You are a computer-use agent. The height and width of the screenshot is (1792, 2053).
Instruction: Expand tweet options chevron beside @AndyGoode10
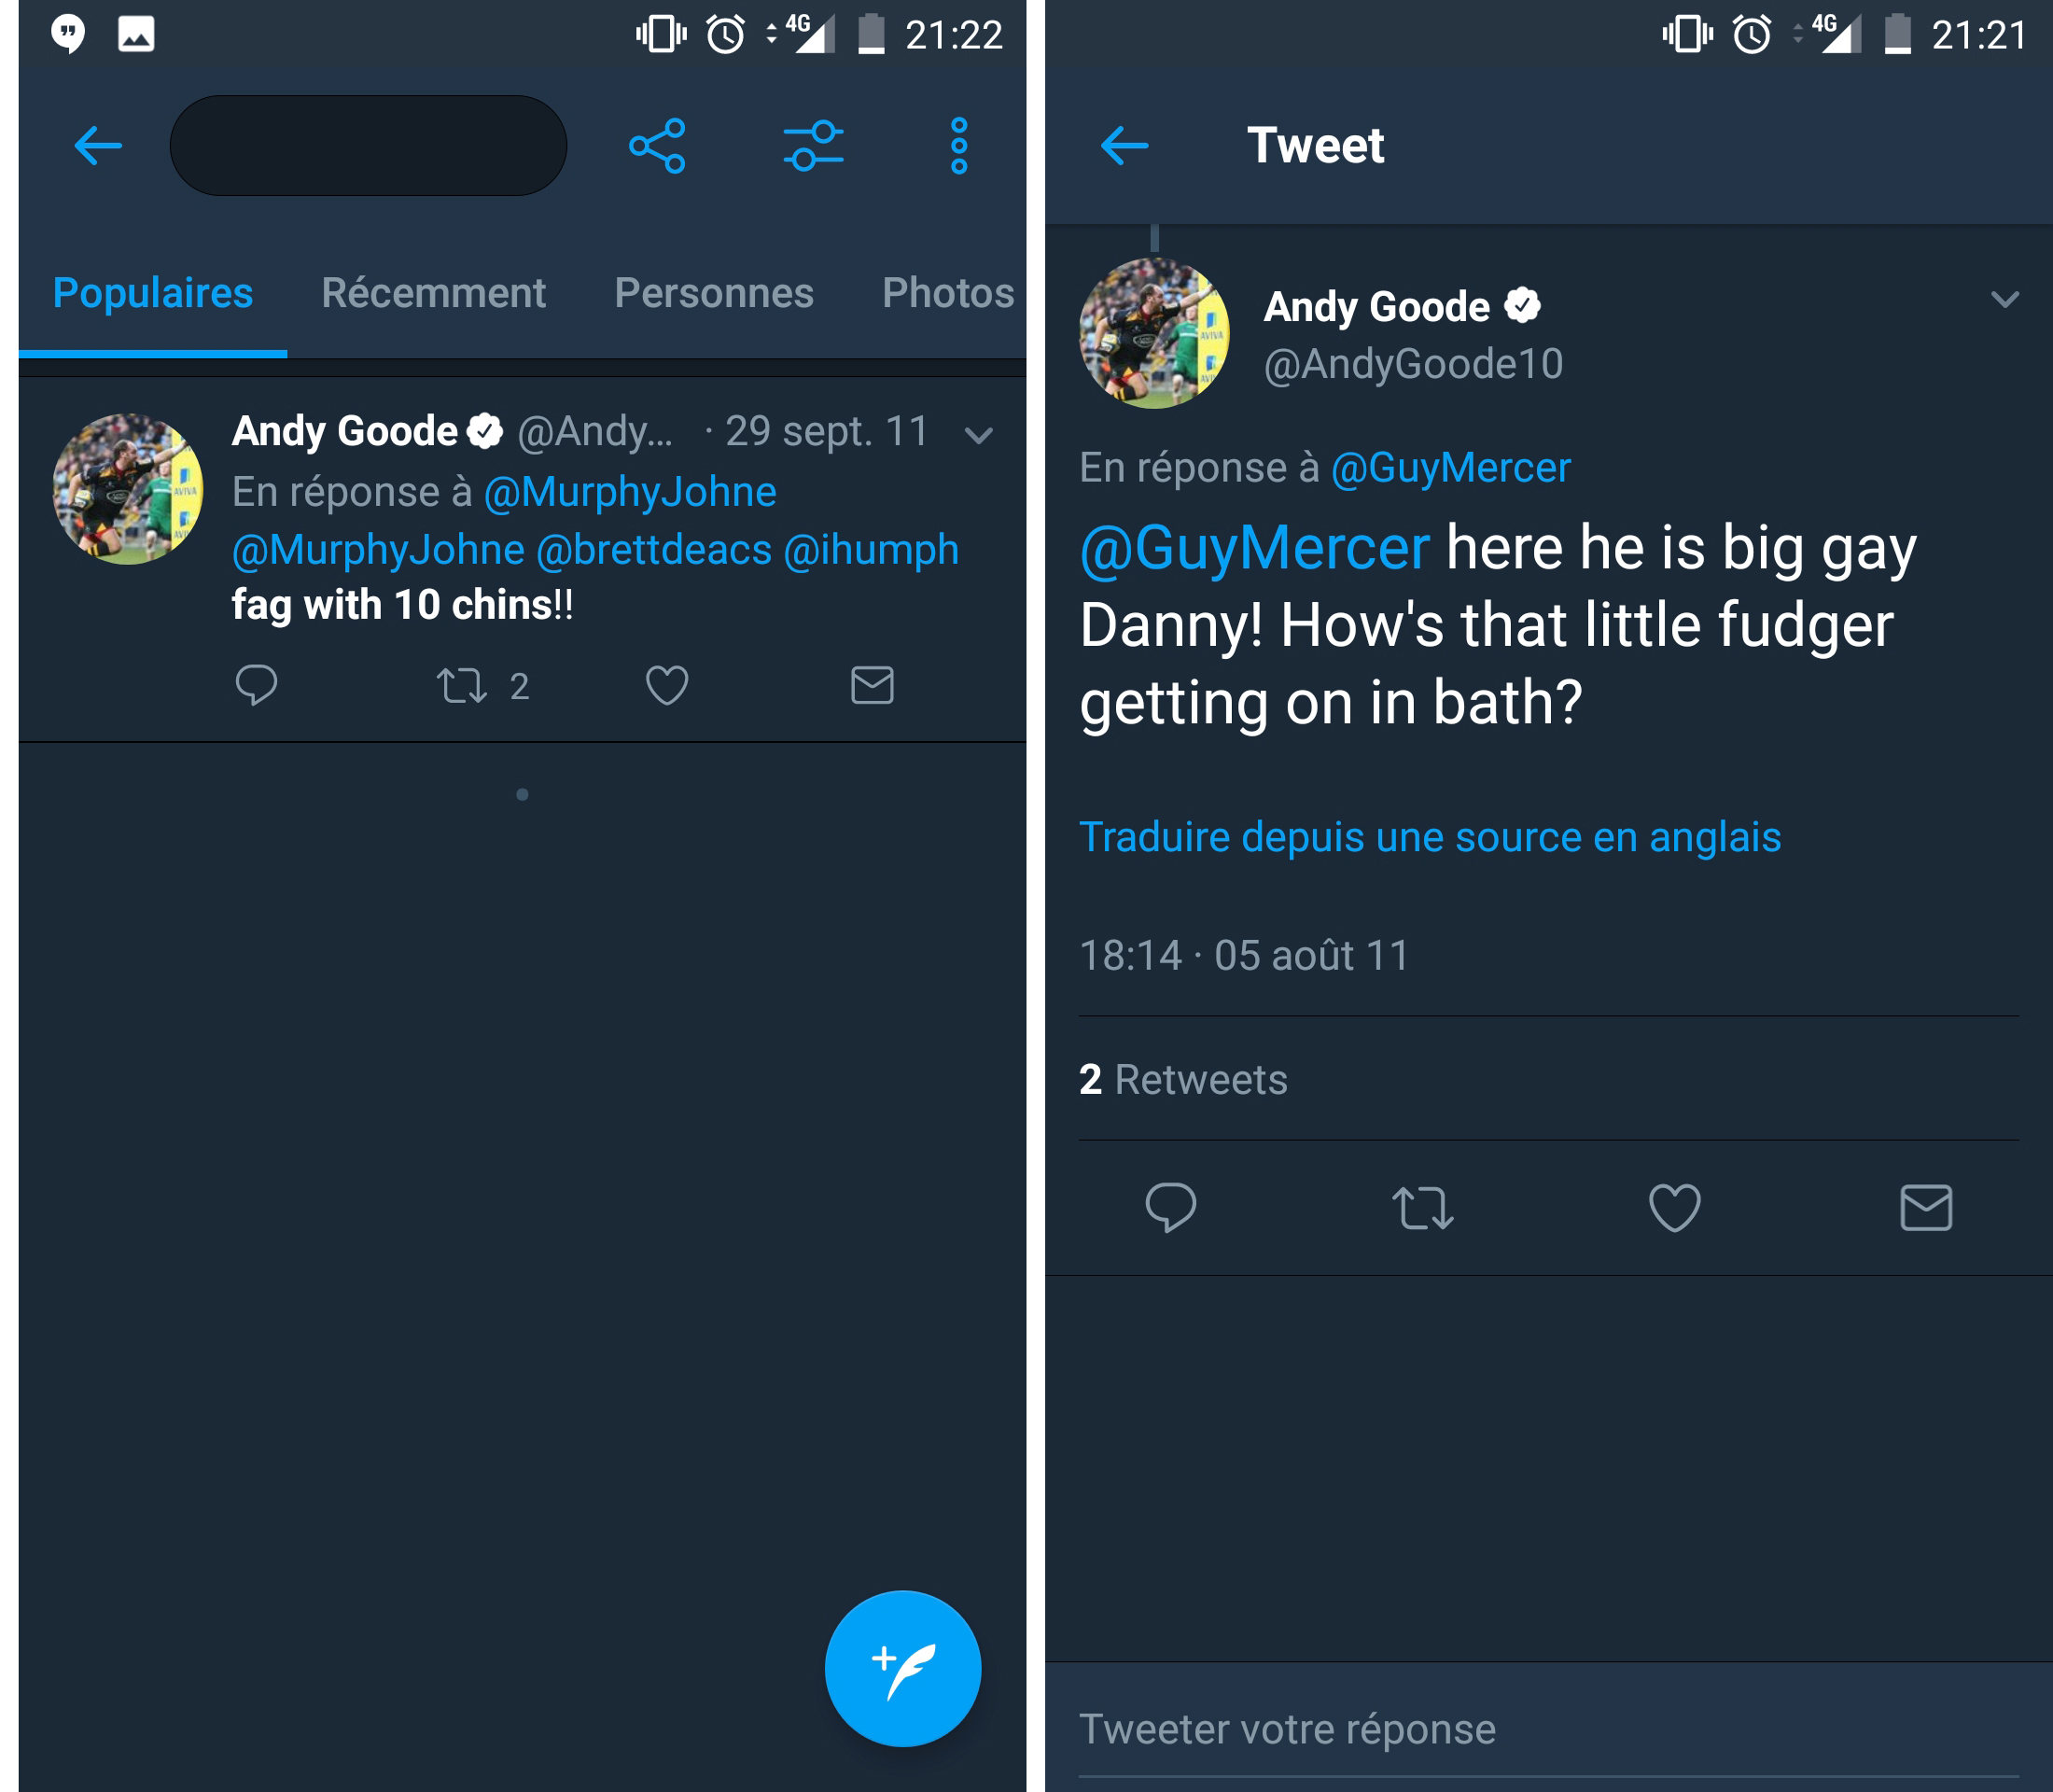pos(2004,299)
